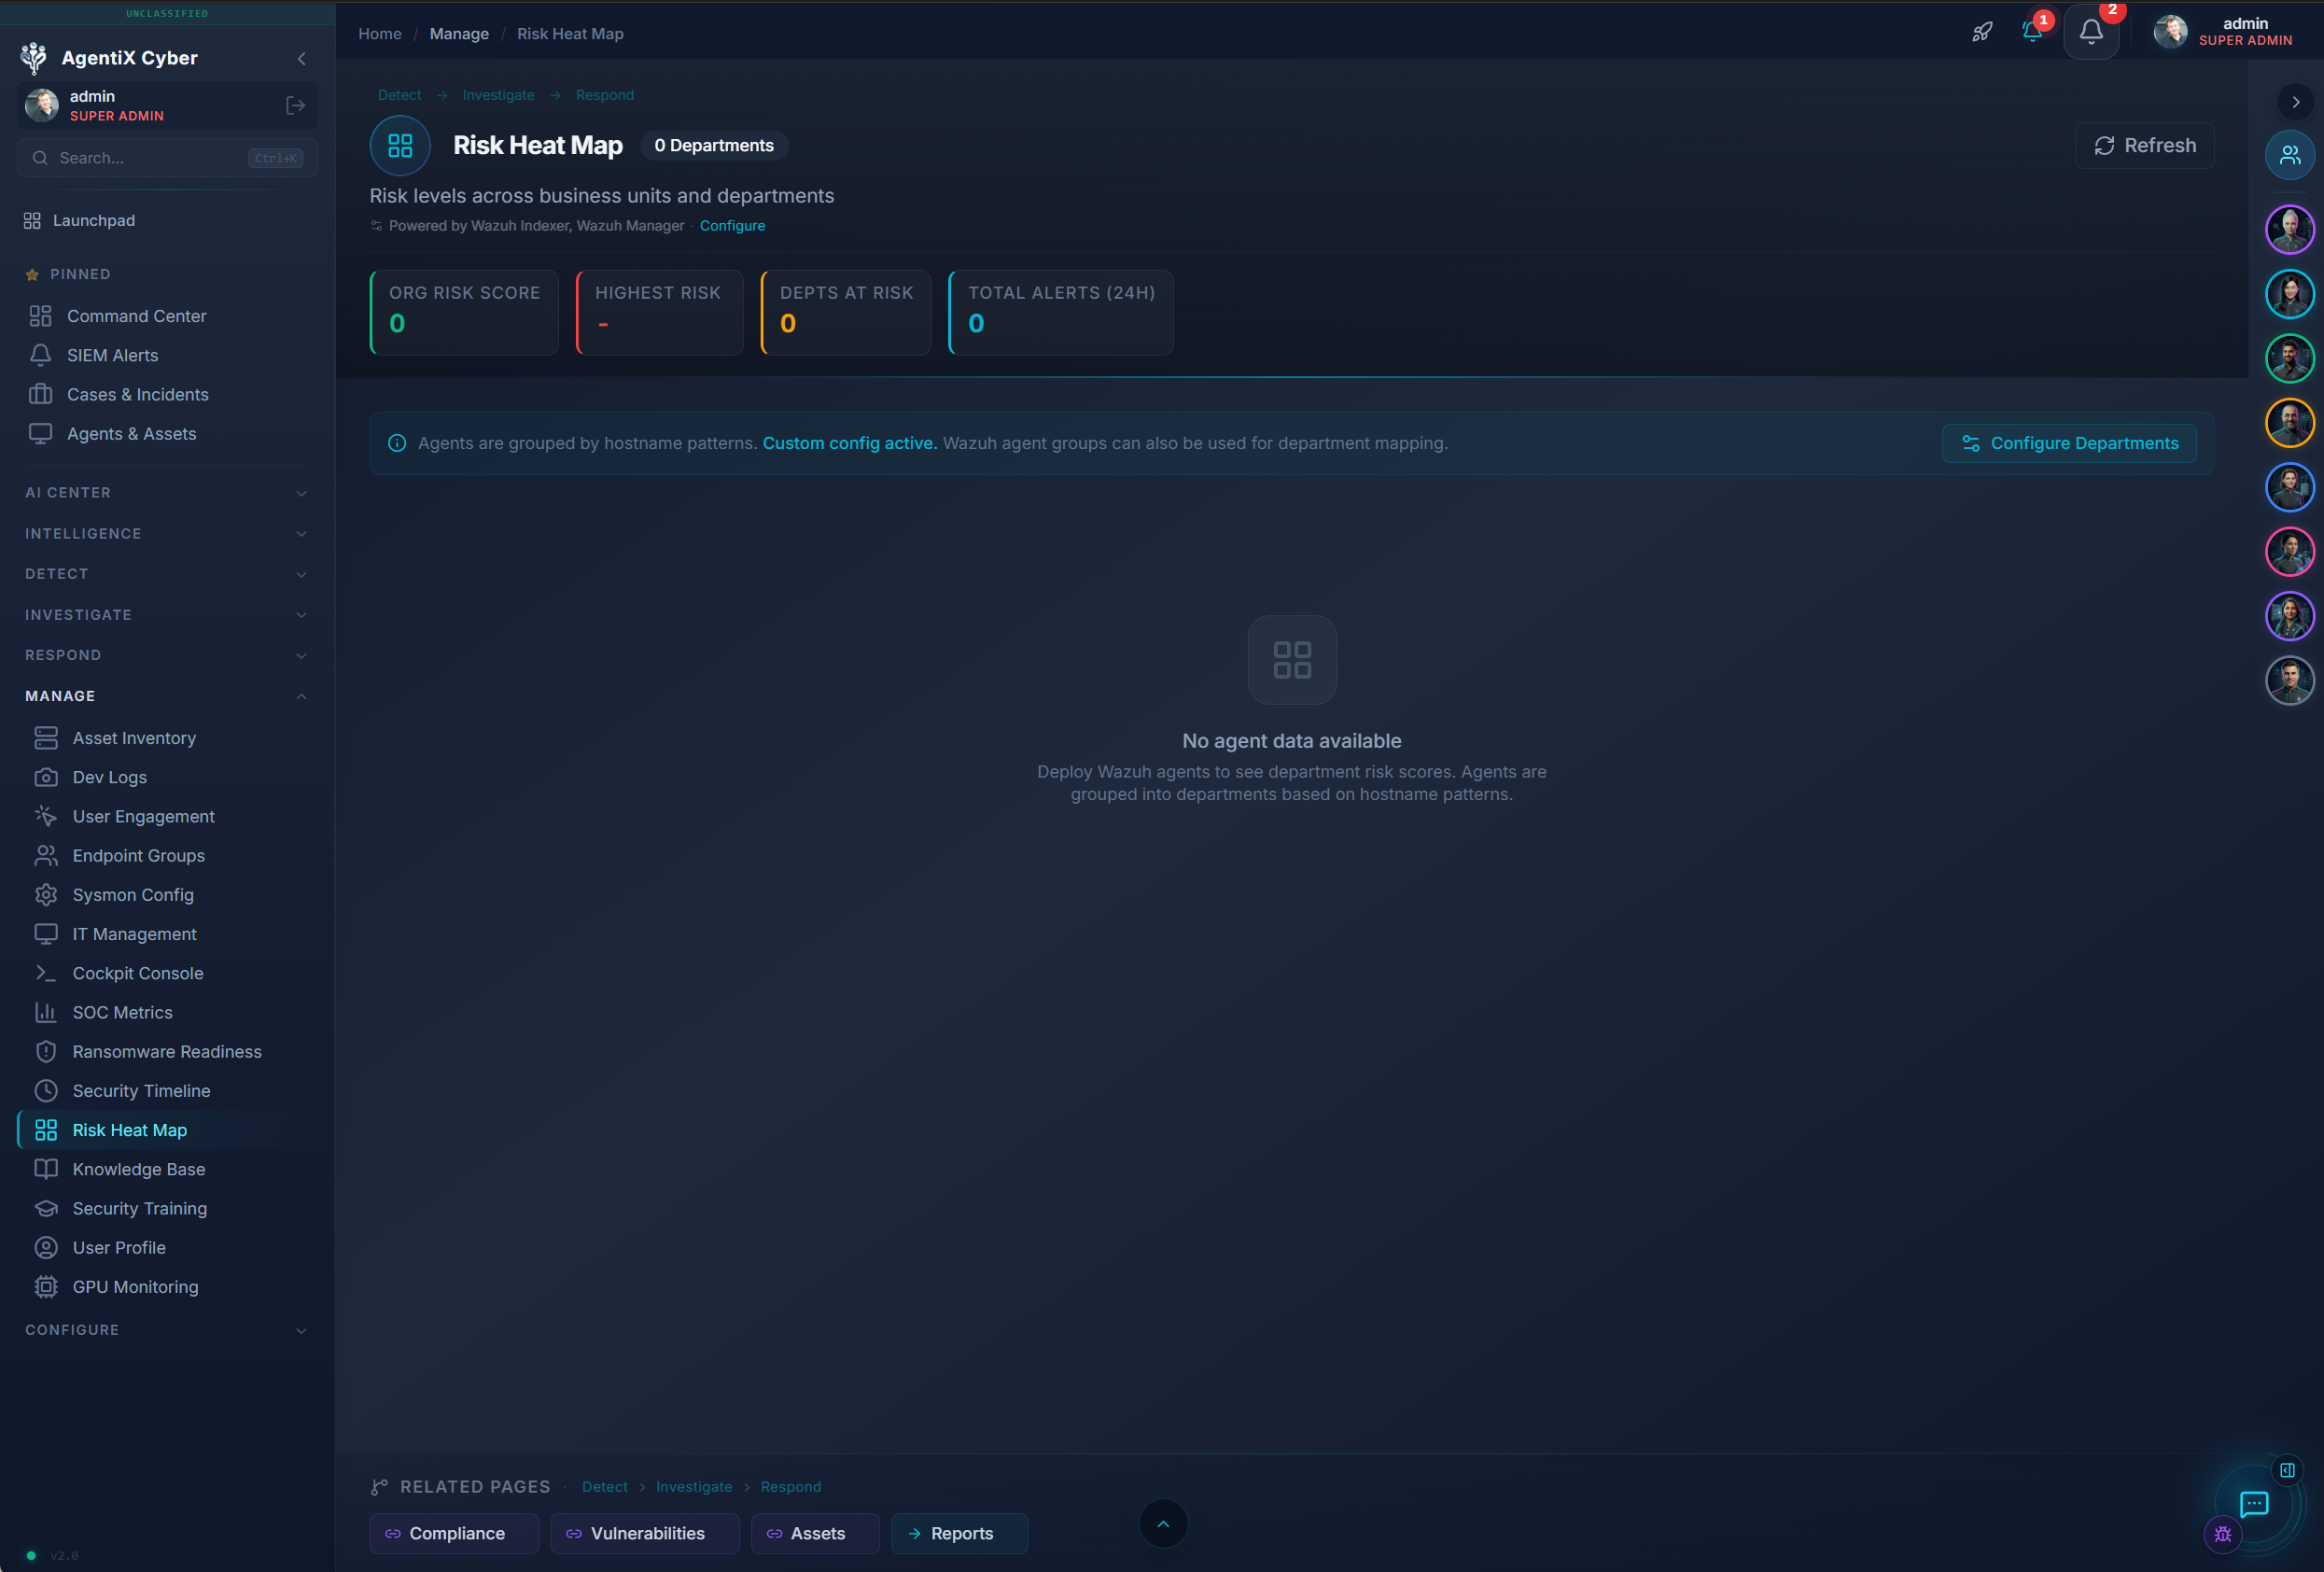Click the purple bug report icon
The width and height of the screenshot is (2324, 1572).
2222,1534
